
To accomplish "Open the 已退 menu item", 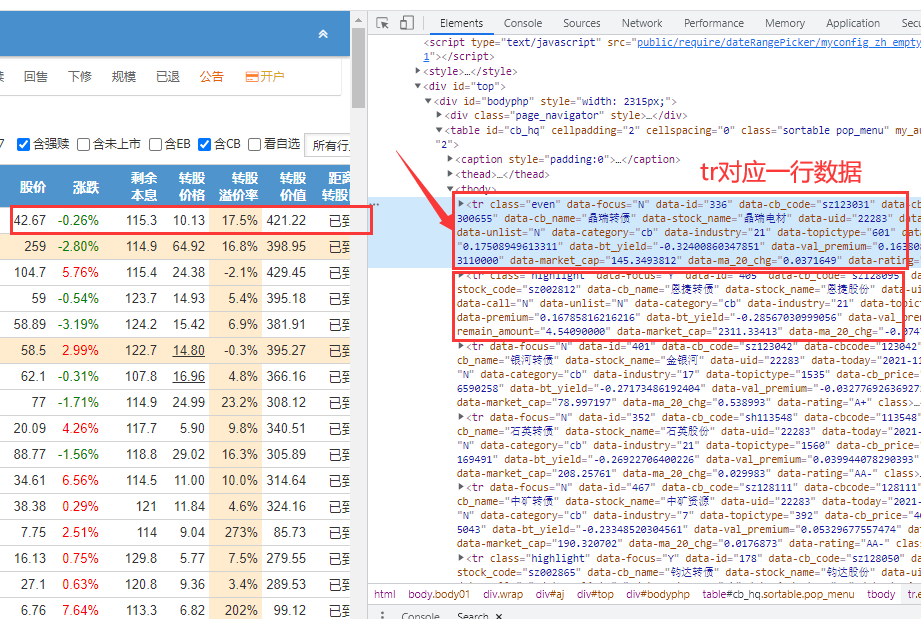I will pyautogui.click(x=167, y=76).
